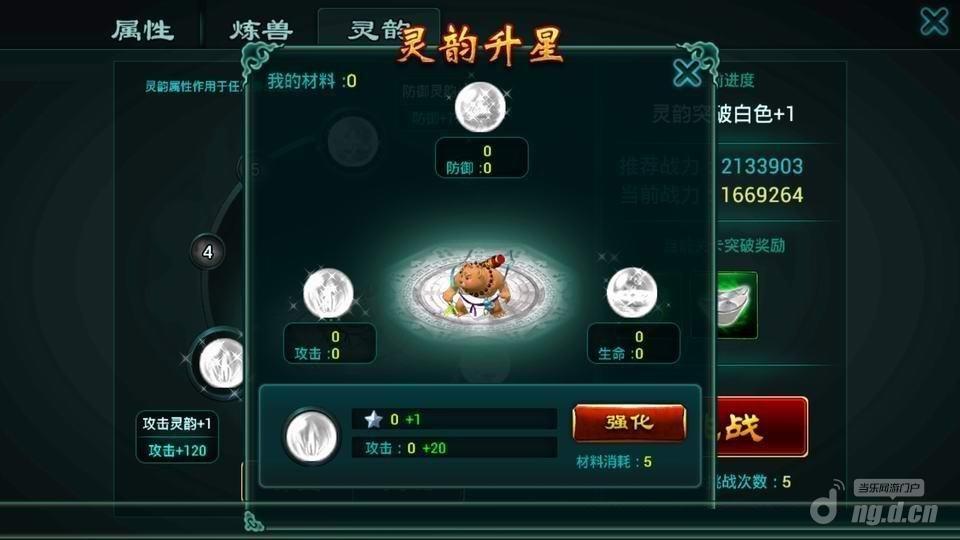Click the silver ingot reward icon
The width and height of the screenshot is (960, 540).
(x=736, y=304)
